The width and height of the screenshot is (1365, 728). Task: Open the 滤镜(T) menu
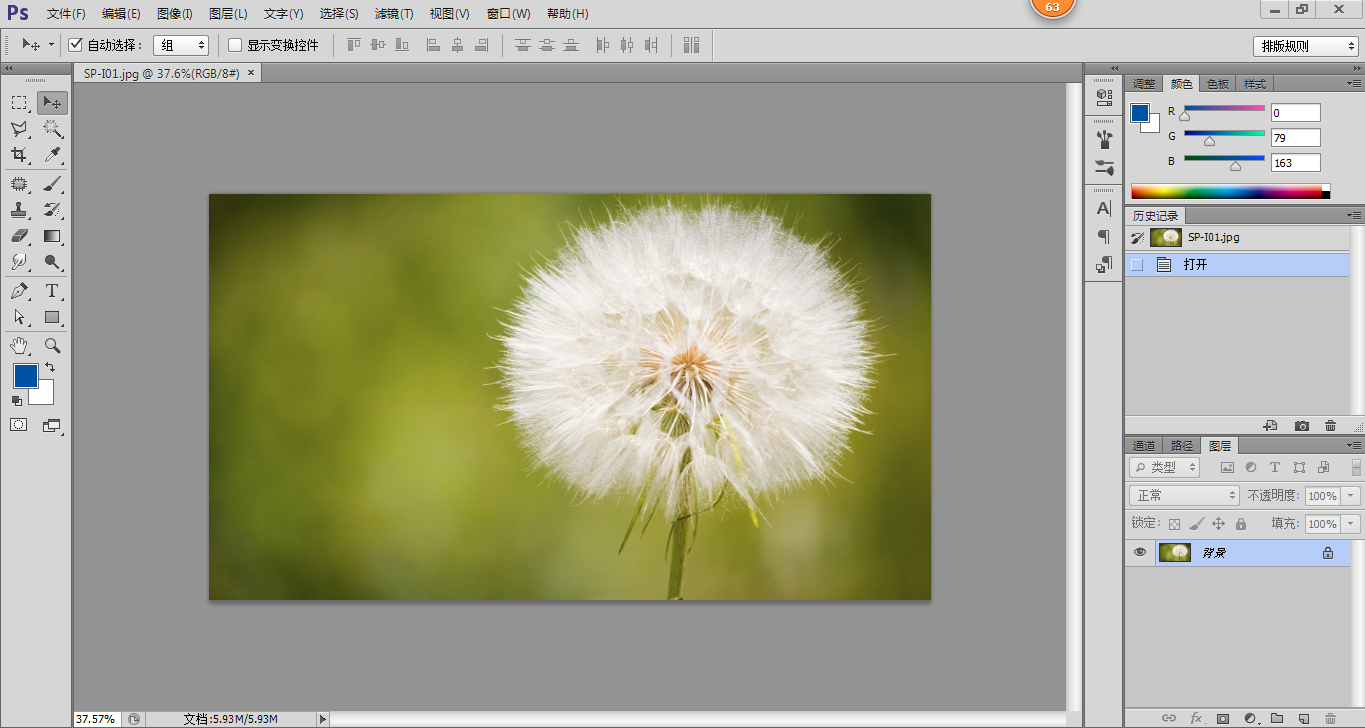click(x=394, y=14)
